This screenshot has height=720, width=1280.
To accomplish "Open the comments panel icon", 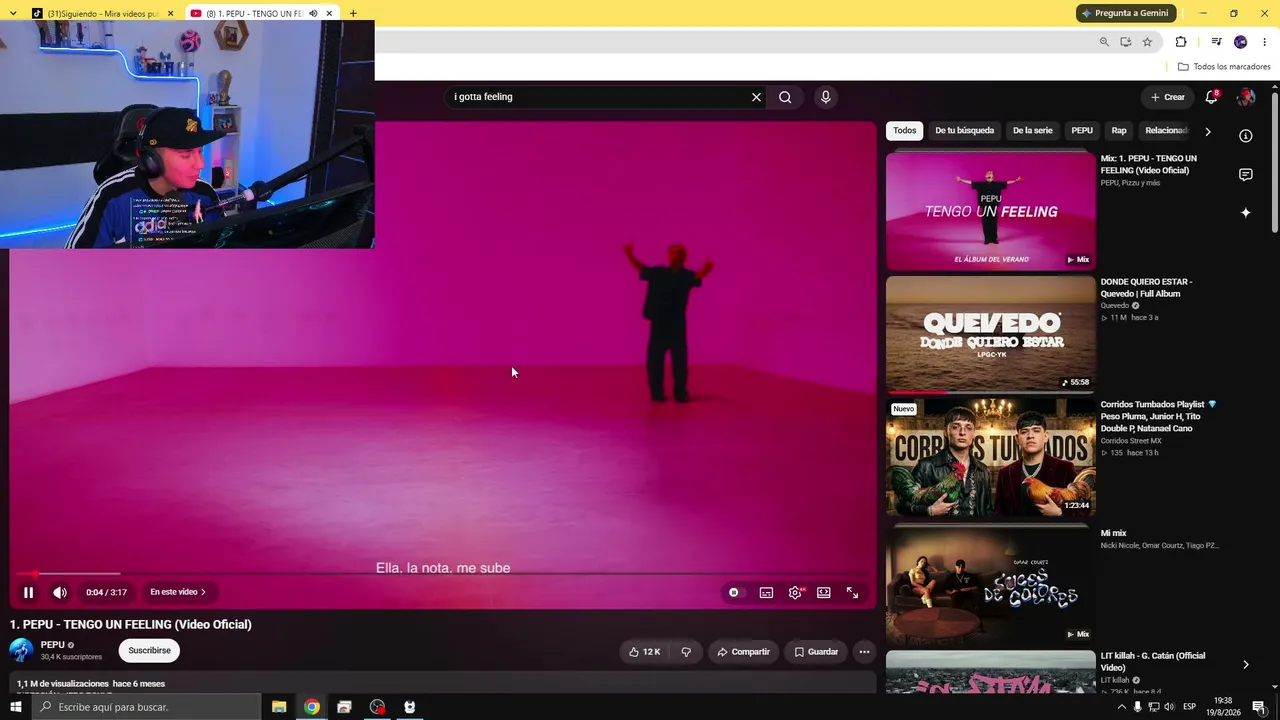I will click(1246, 175).
